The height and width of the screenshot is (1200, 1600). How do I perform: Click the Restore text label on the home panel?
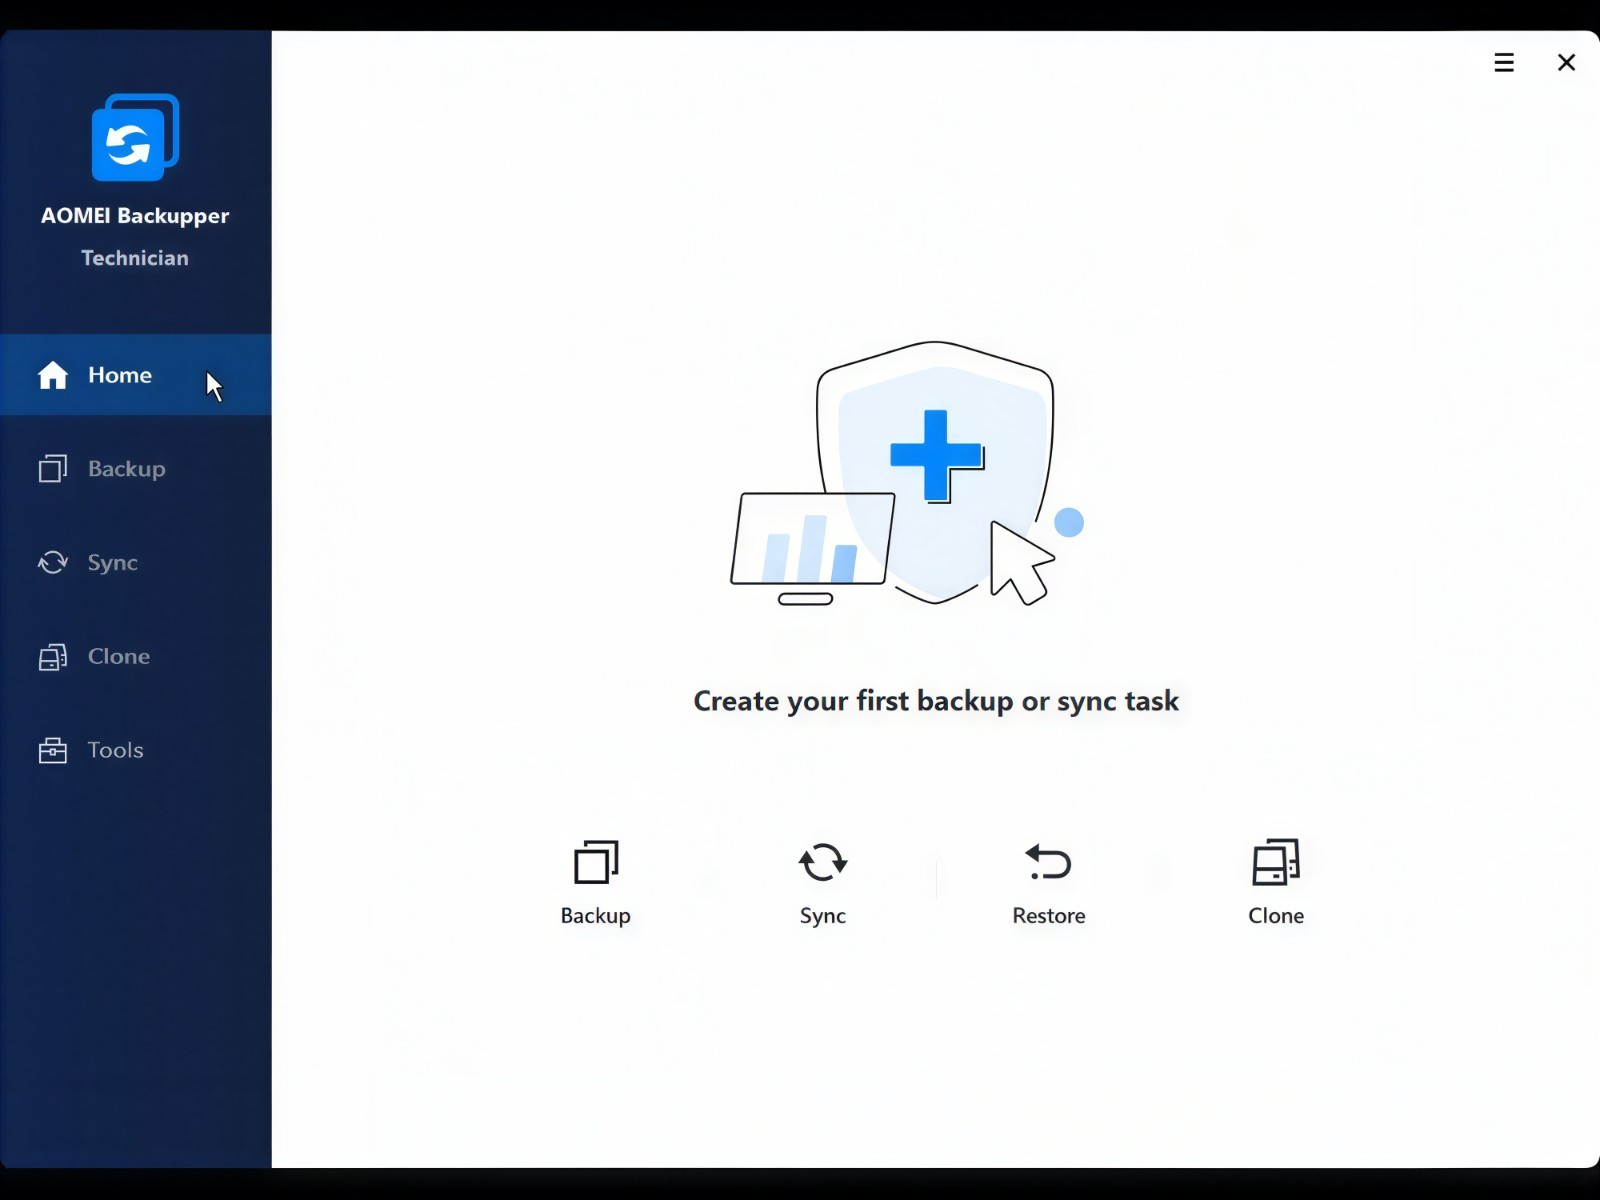[1049, 916]
